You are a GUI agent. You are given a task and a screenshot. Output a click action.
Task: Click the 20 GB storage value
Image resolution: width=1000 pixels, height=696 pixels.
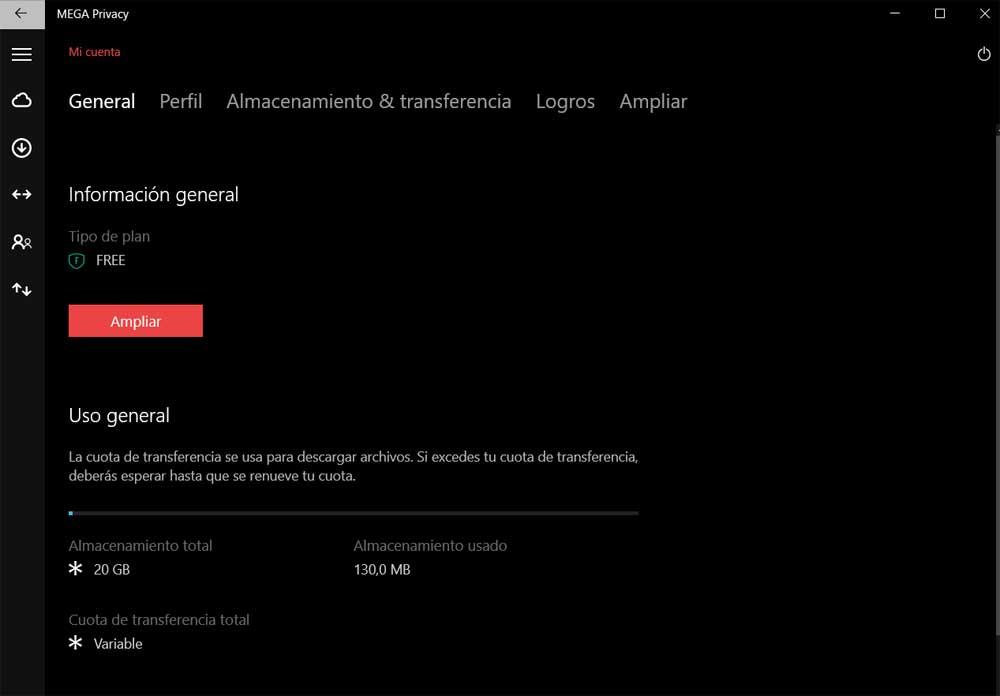coord(112,570)
